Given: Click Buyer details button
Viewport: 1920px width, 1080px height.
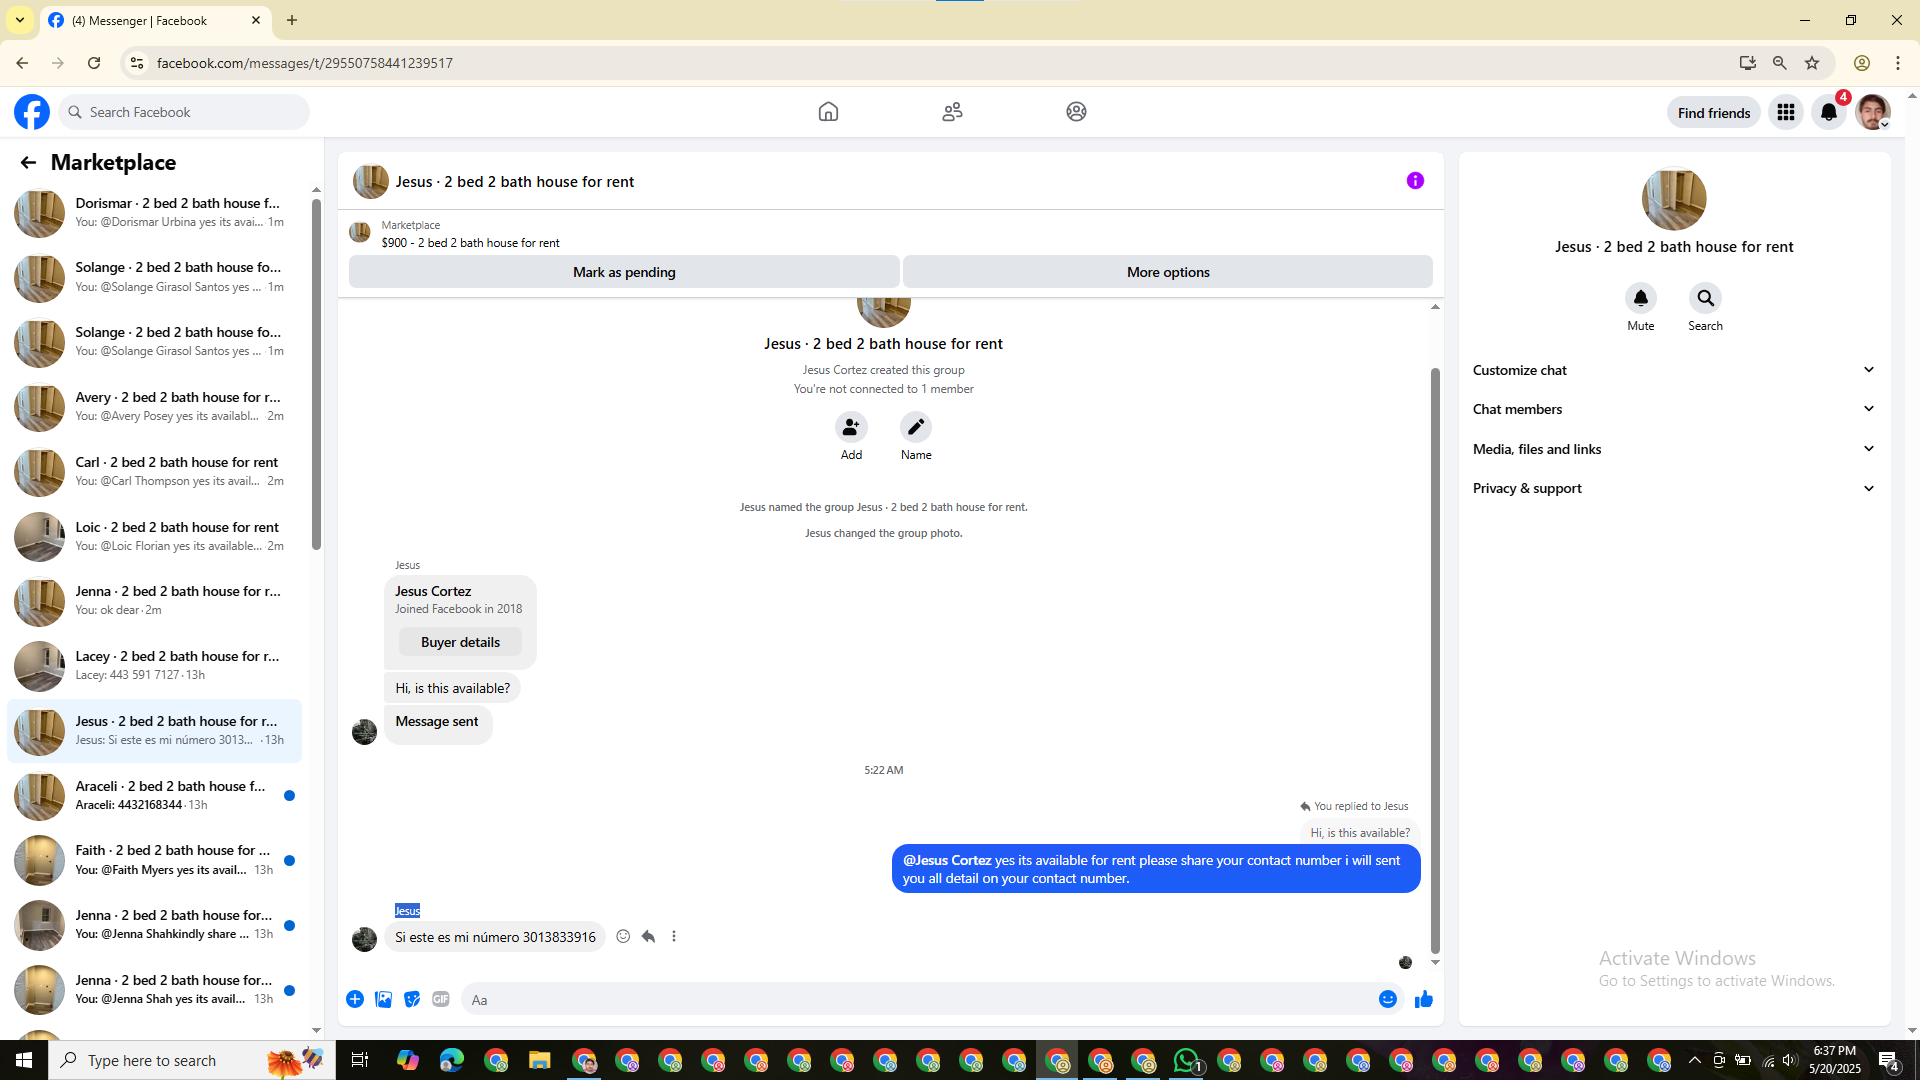Looking at the screenshot, I should (x=460, y=642).
